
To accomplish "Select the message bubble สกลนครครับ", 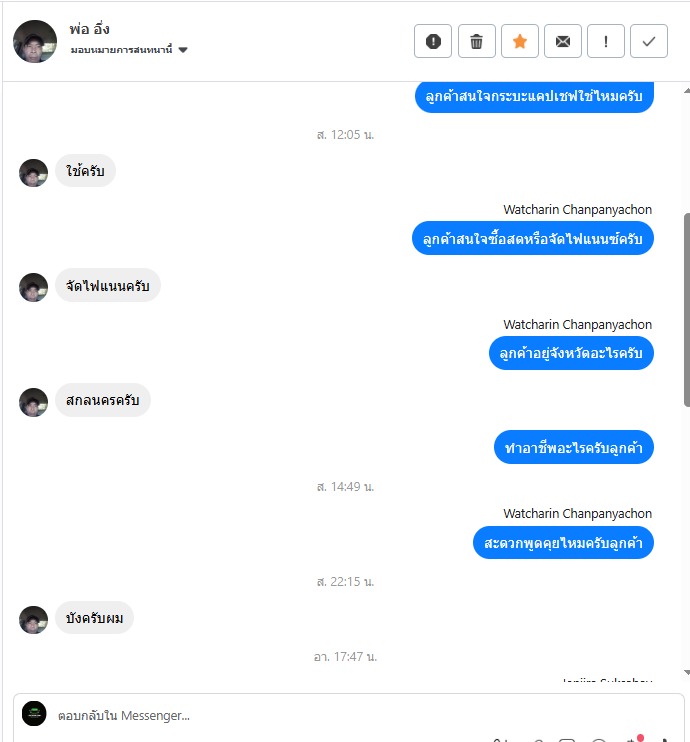I will (x=103, y=400).
